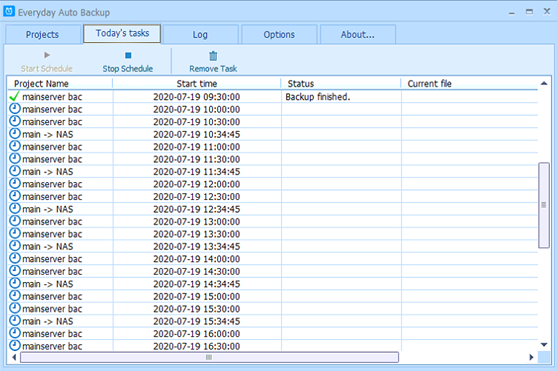The height and width of the screenshot is (371, 557).
Task: Select start time 2020-07-19 15:34:45
Action: pos(197,321)
